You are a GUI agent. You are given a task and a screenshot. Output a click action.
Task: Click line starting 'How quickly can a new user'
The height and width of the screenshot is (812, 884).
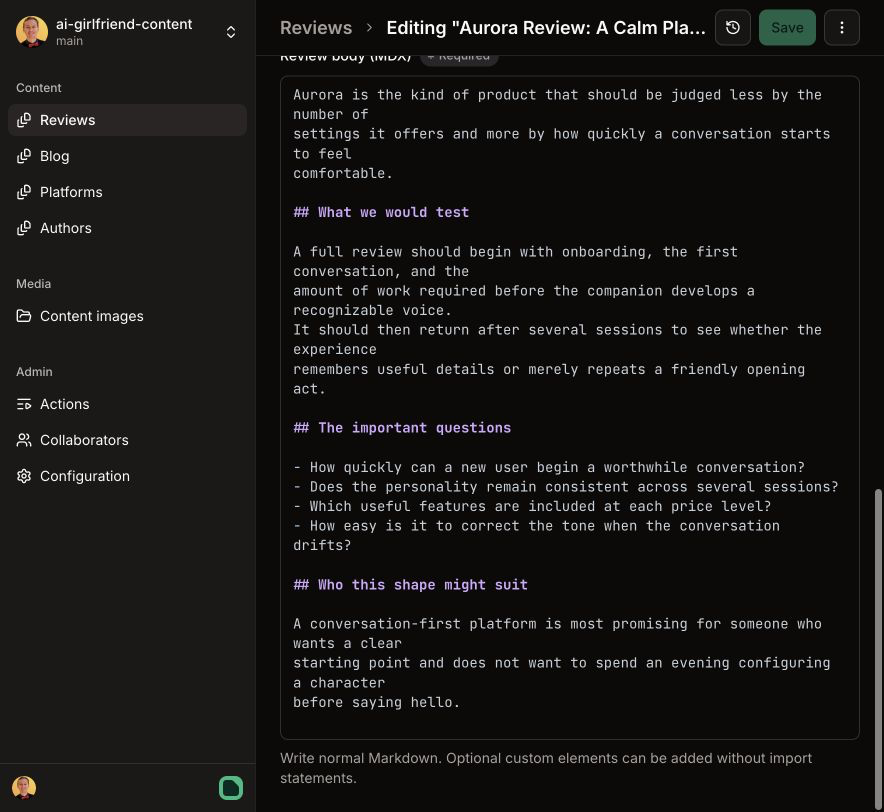(549, 467)
